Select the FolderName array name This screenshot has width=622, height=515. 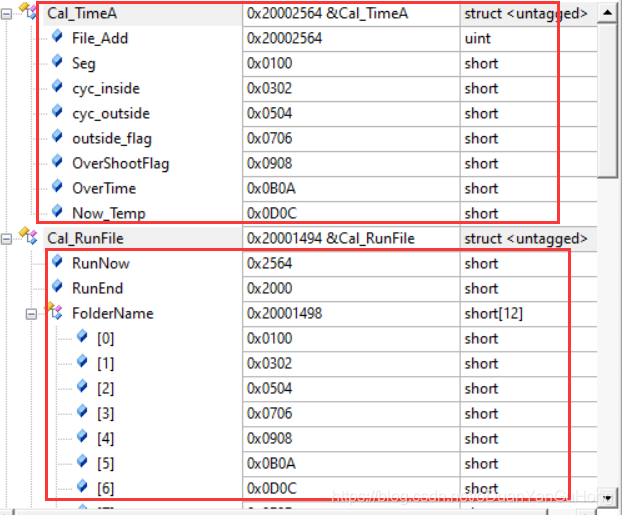point(113,313)
